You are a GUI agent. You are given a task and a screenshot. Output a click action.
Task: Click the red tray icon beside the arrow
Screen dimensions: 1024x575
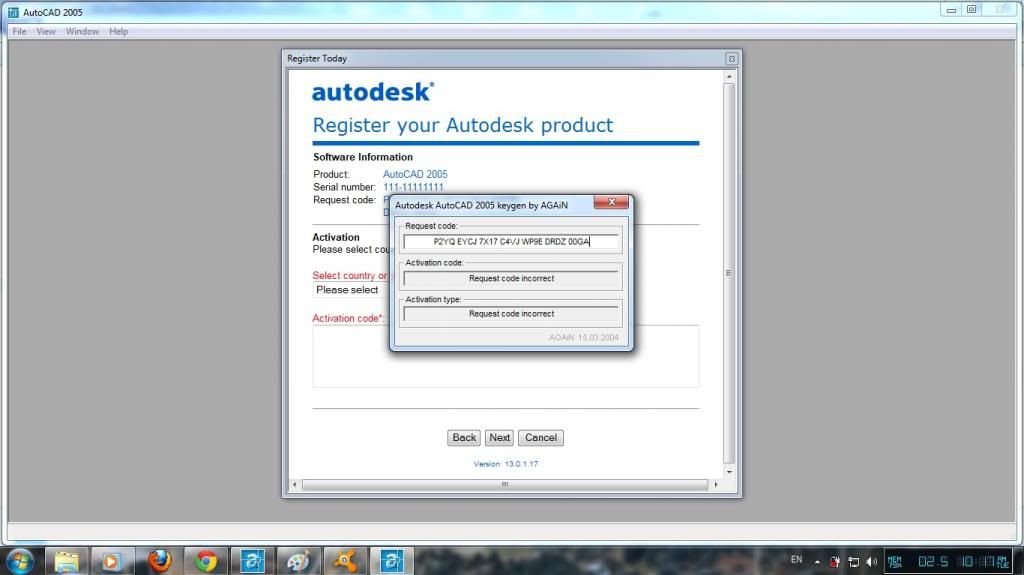click(x=835, y=562)
